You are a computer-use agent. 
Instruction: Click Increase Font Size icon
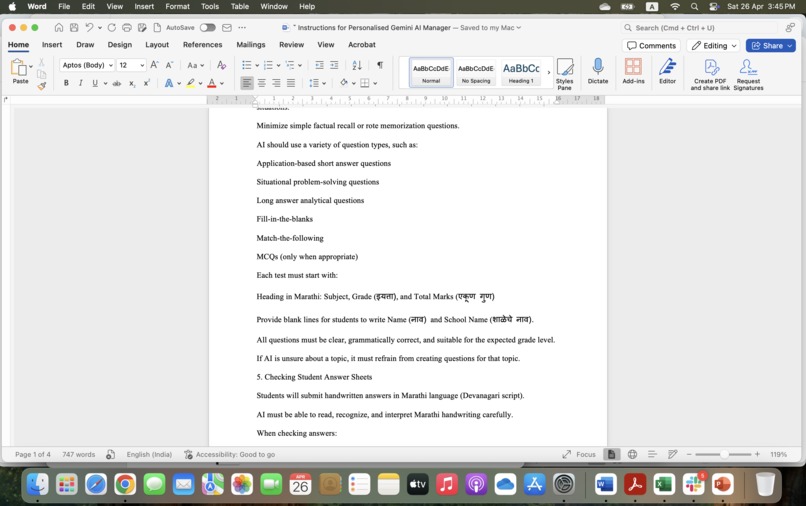coord(154,65)
